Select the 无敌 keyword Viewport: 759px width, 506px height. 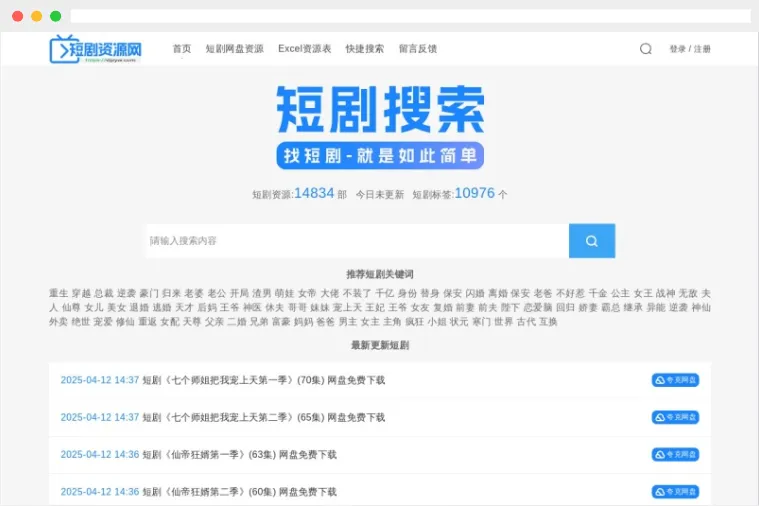click(x=688, y=293)
